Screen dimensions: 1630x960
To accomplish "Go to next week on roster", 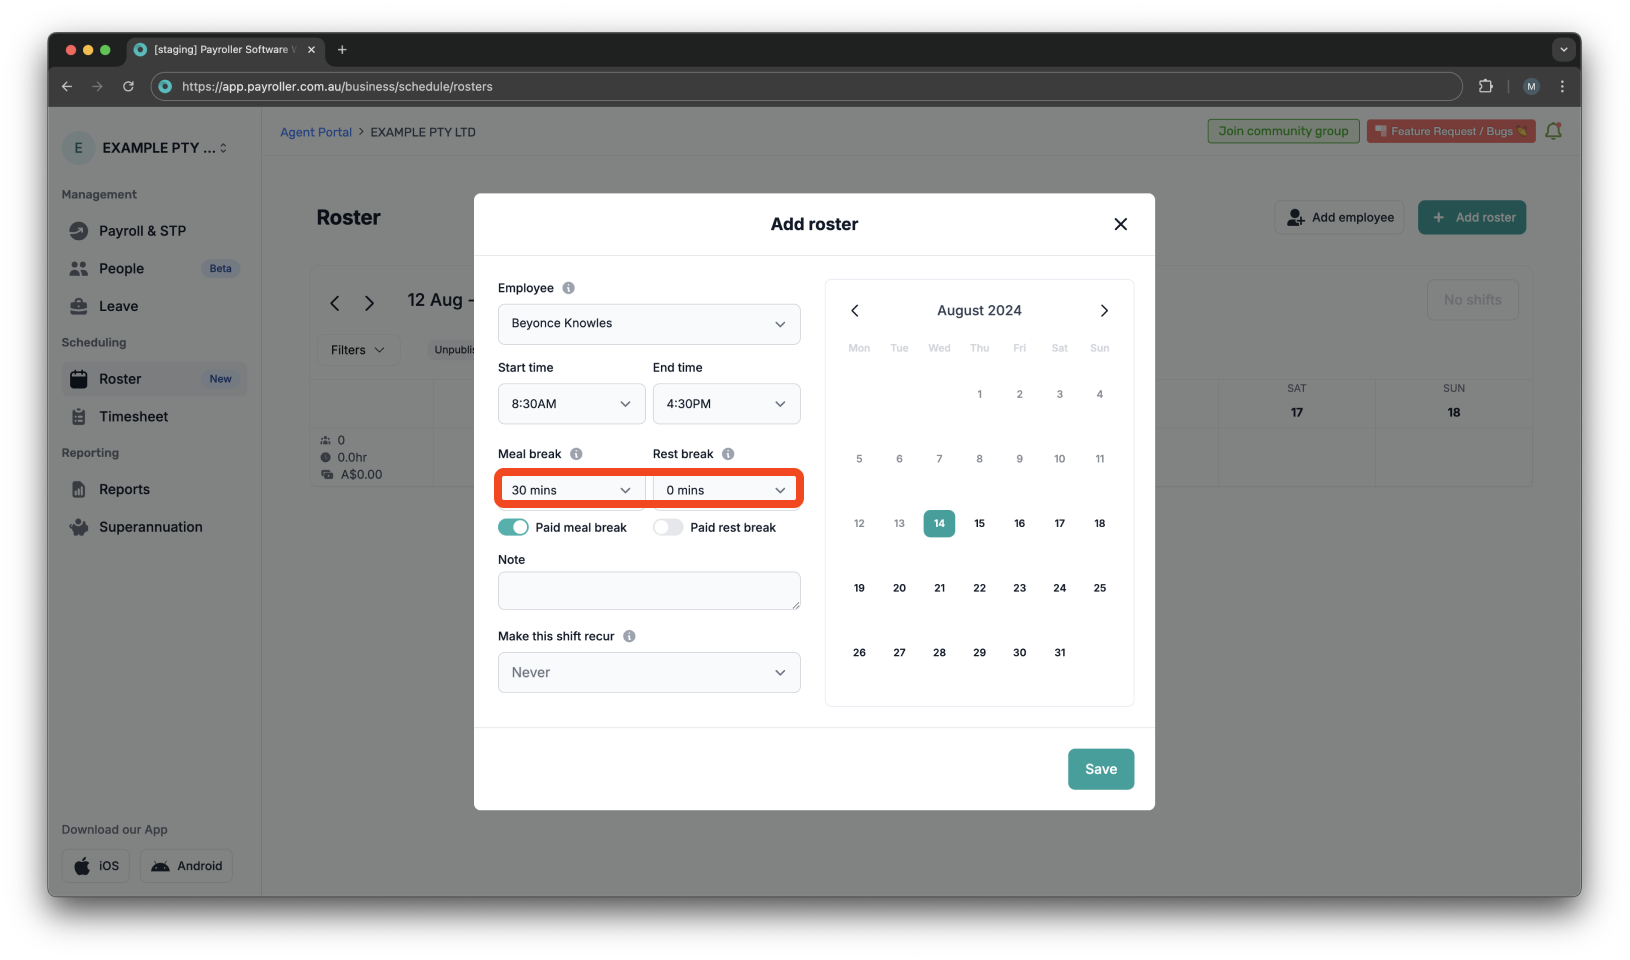I will (x=369, y=303).
